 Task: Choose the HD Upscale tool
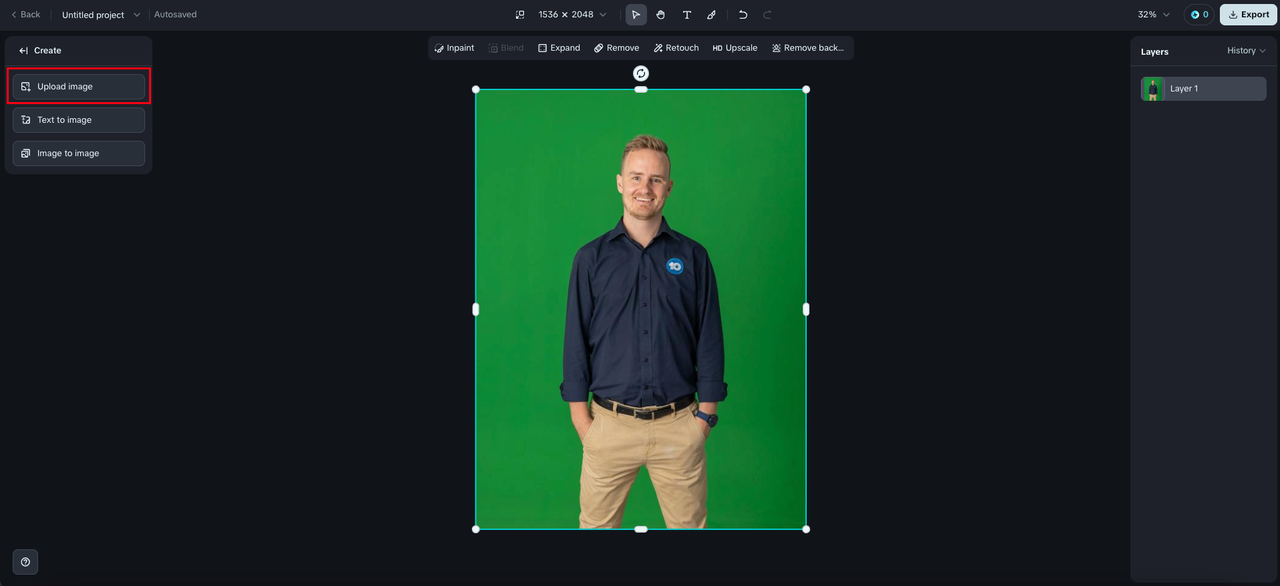(x=735, y=48)
